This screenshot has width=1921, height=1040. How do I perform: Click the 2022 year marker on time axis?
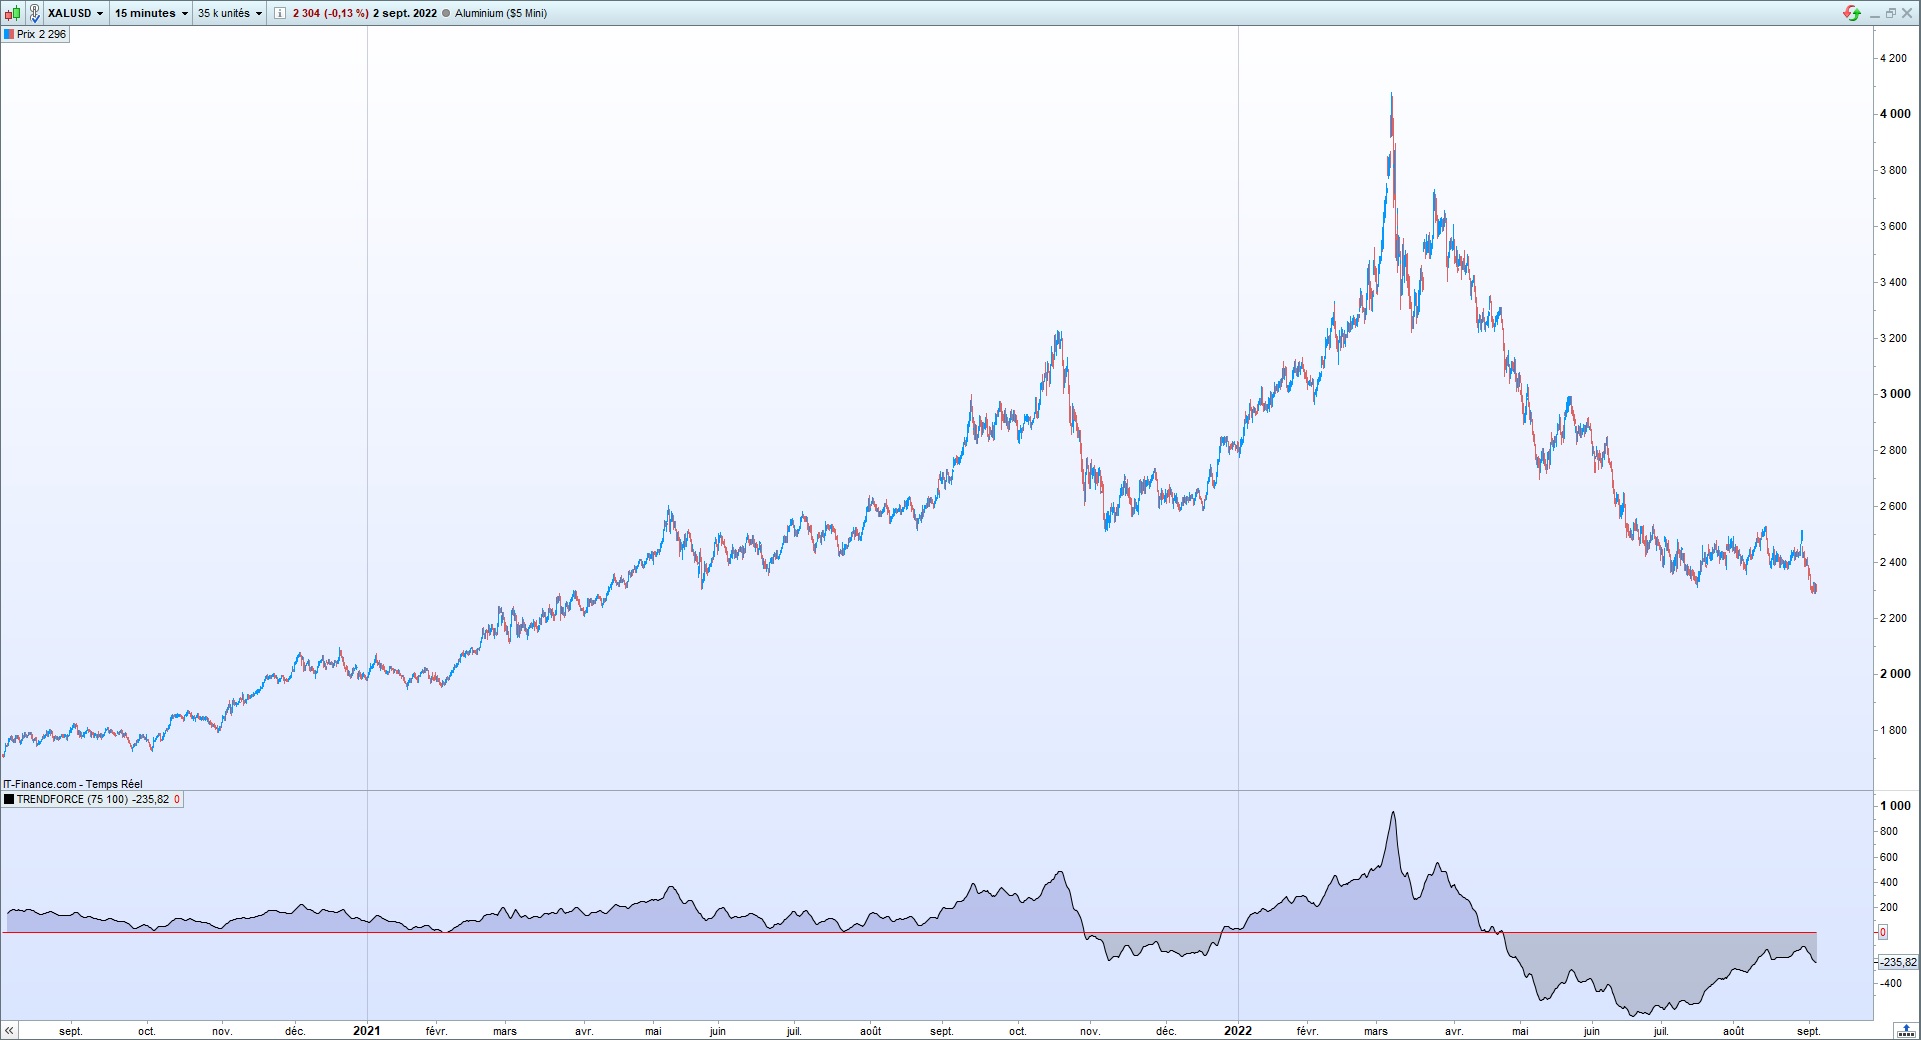click(x=1238, y=1031)
